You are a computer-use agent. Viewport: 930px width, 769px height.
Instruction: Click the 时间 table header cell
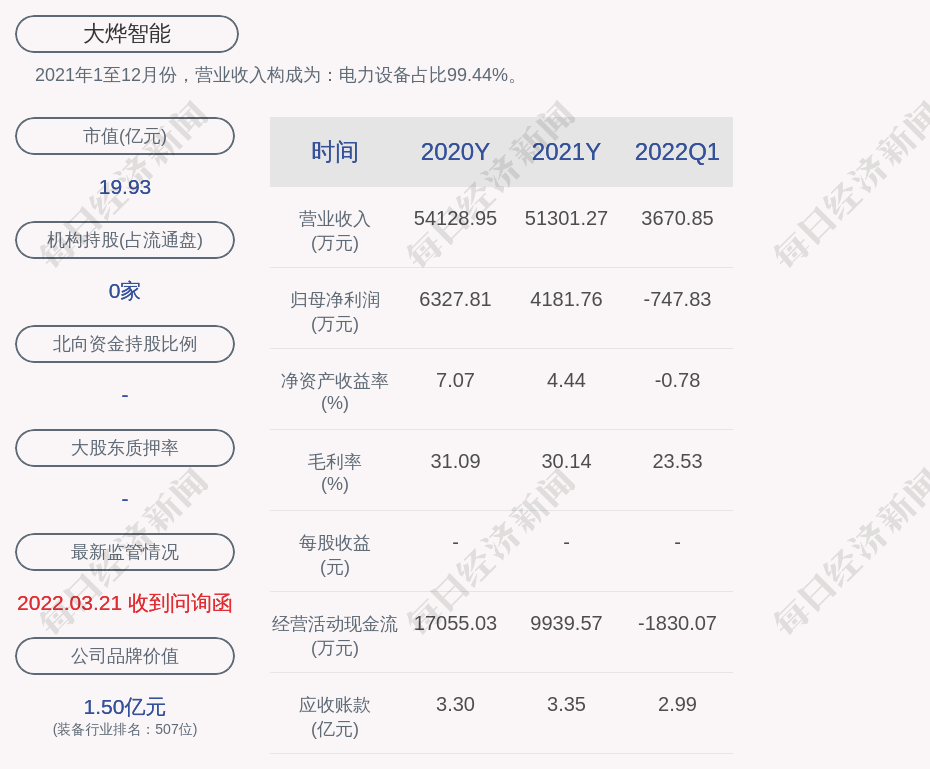pos(335,152)
